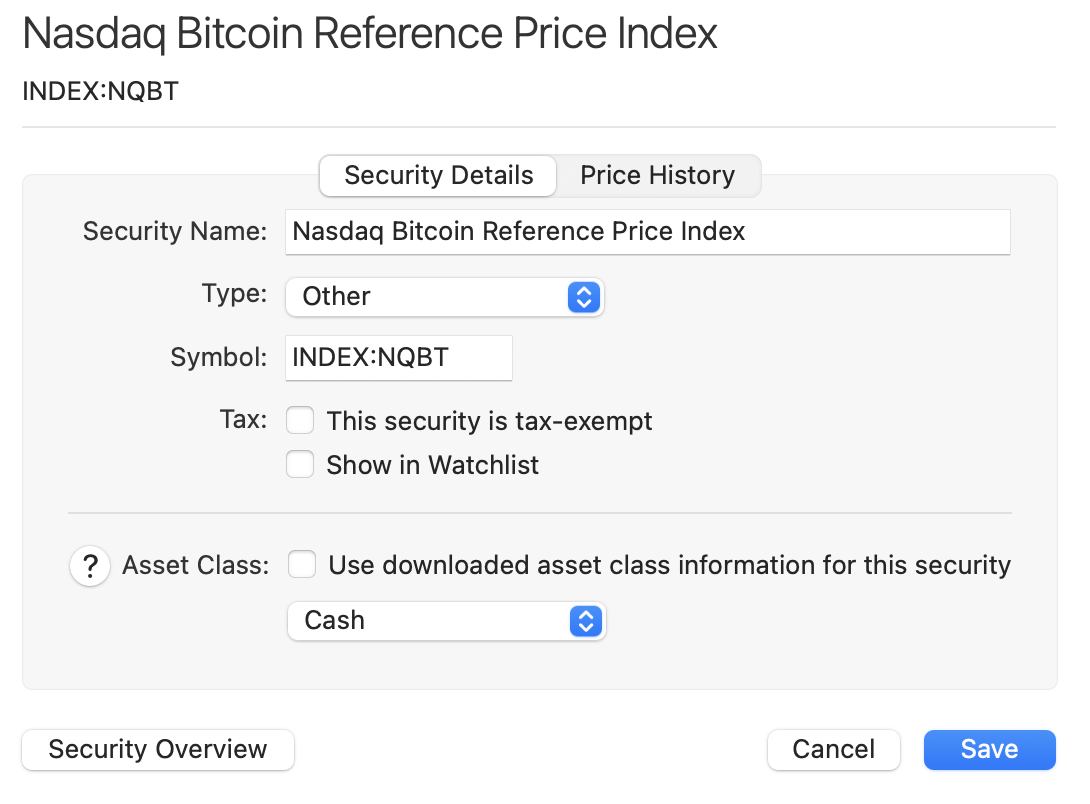Click the Asset Class help question mark
The height and width of the screenshot is (804, 1090).
90,567
